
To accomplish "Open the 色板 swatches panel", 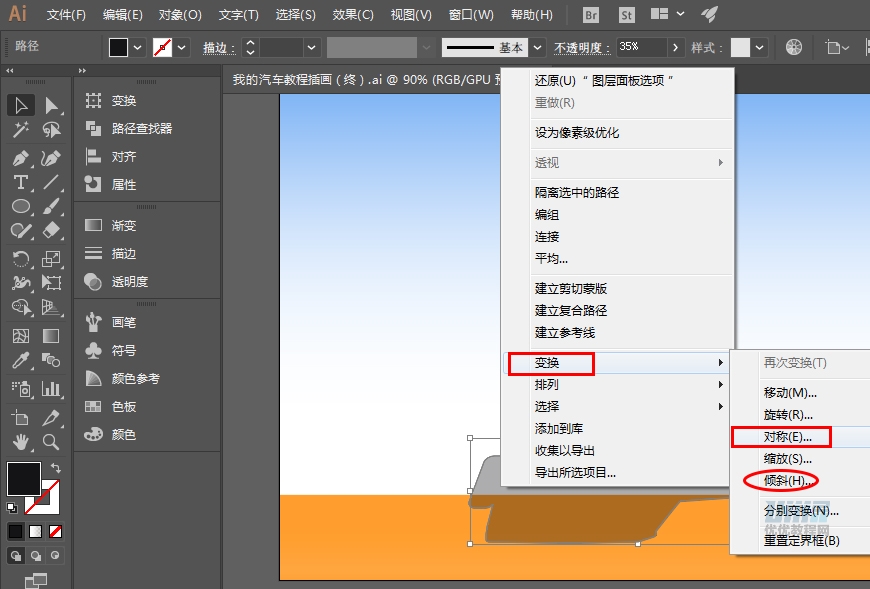I will click(x=110, y=407).
